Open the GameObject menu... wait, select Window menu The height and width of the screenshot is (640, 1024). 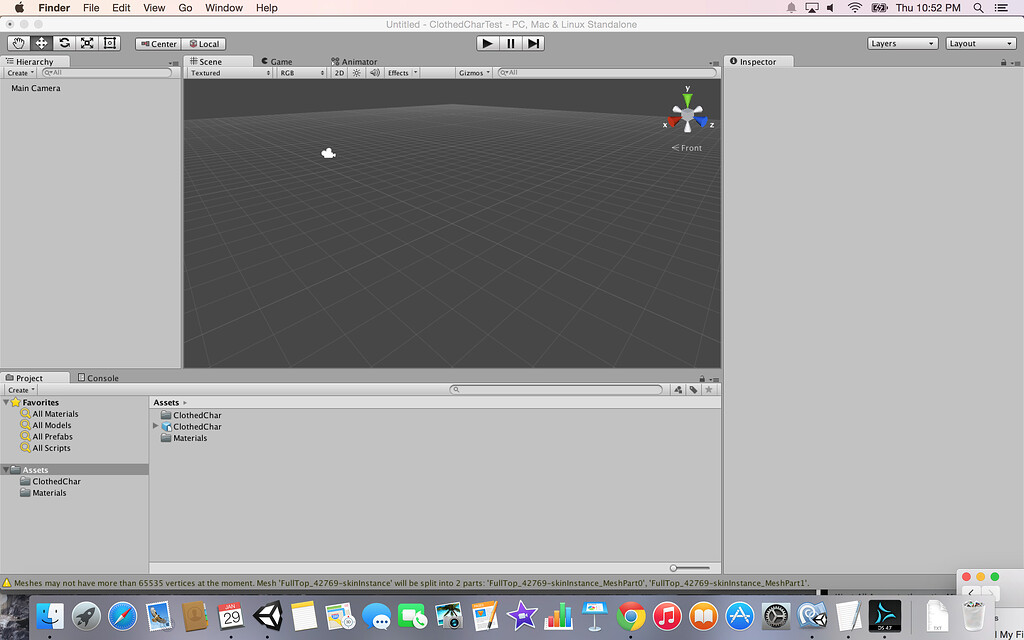(x=224, y=8)
